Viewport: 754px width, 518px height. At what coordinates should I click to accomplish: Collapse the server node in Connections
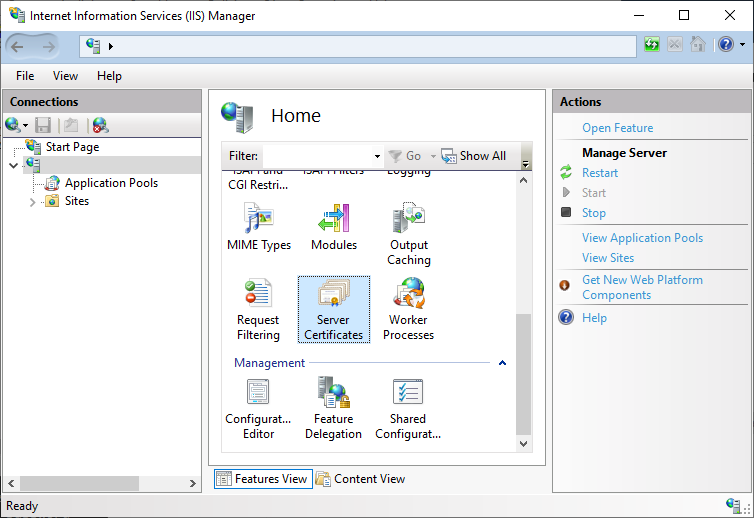12,165
